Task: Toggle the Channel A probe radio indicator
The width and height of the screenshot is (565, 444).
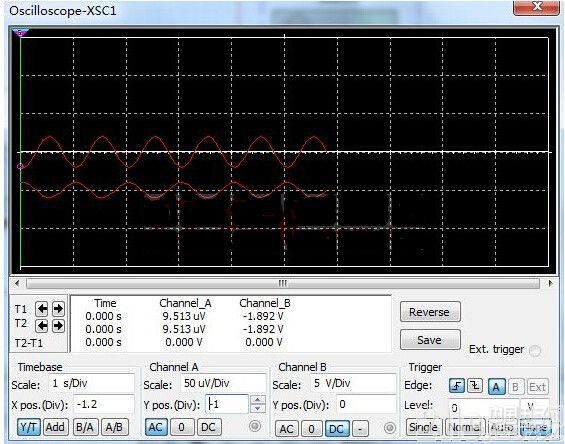Action: coord(255,426)
